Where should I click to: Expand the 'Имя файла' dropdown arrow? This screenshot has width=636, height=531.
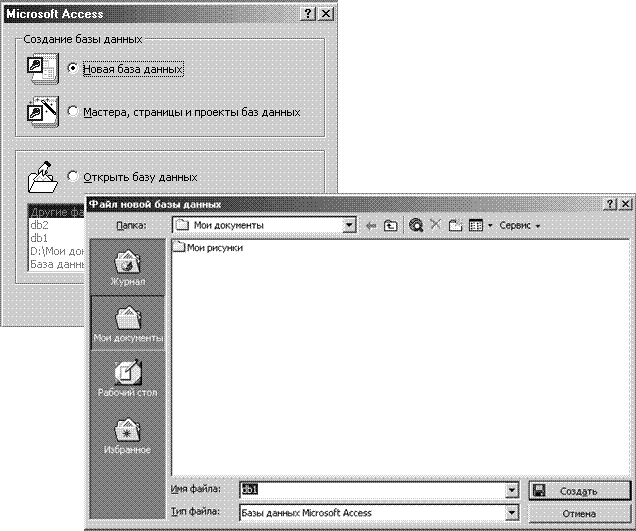[x=512, y=490]
